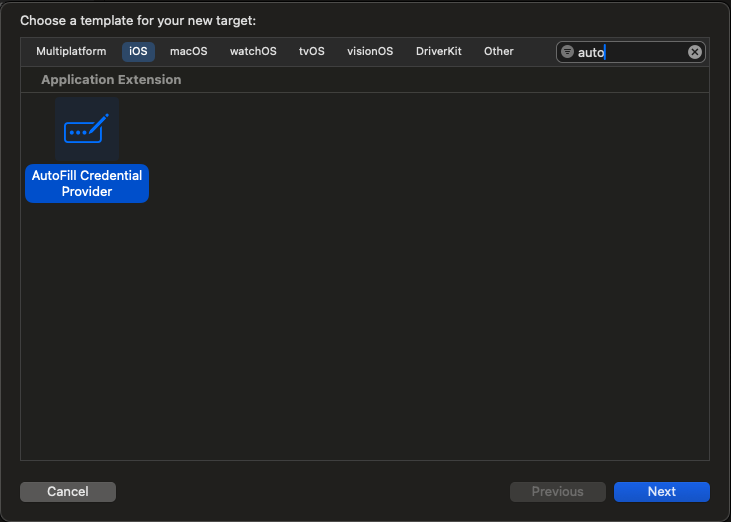This screenshot has height=522, width=731.
Task: Open the filter options icon in search
Action: click(567, 51)
